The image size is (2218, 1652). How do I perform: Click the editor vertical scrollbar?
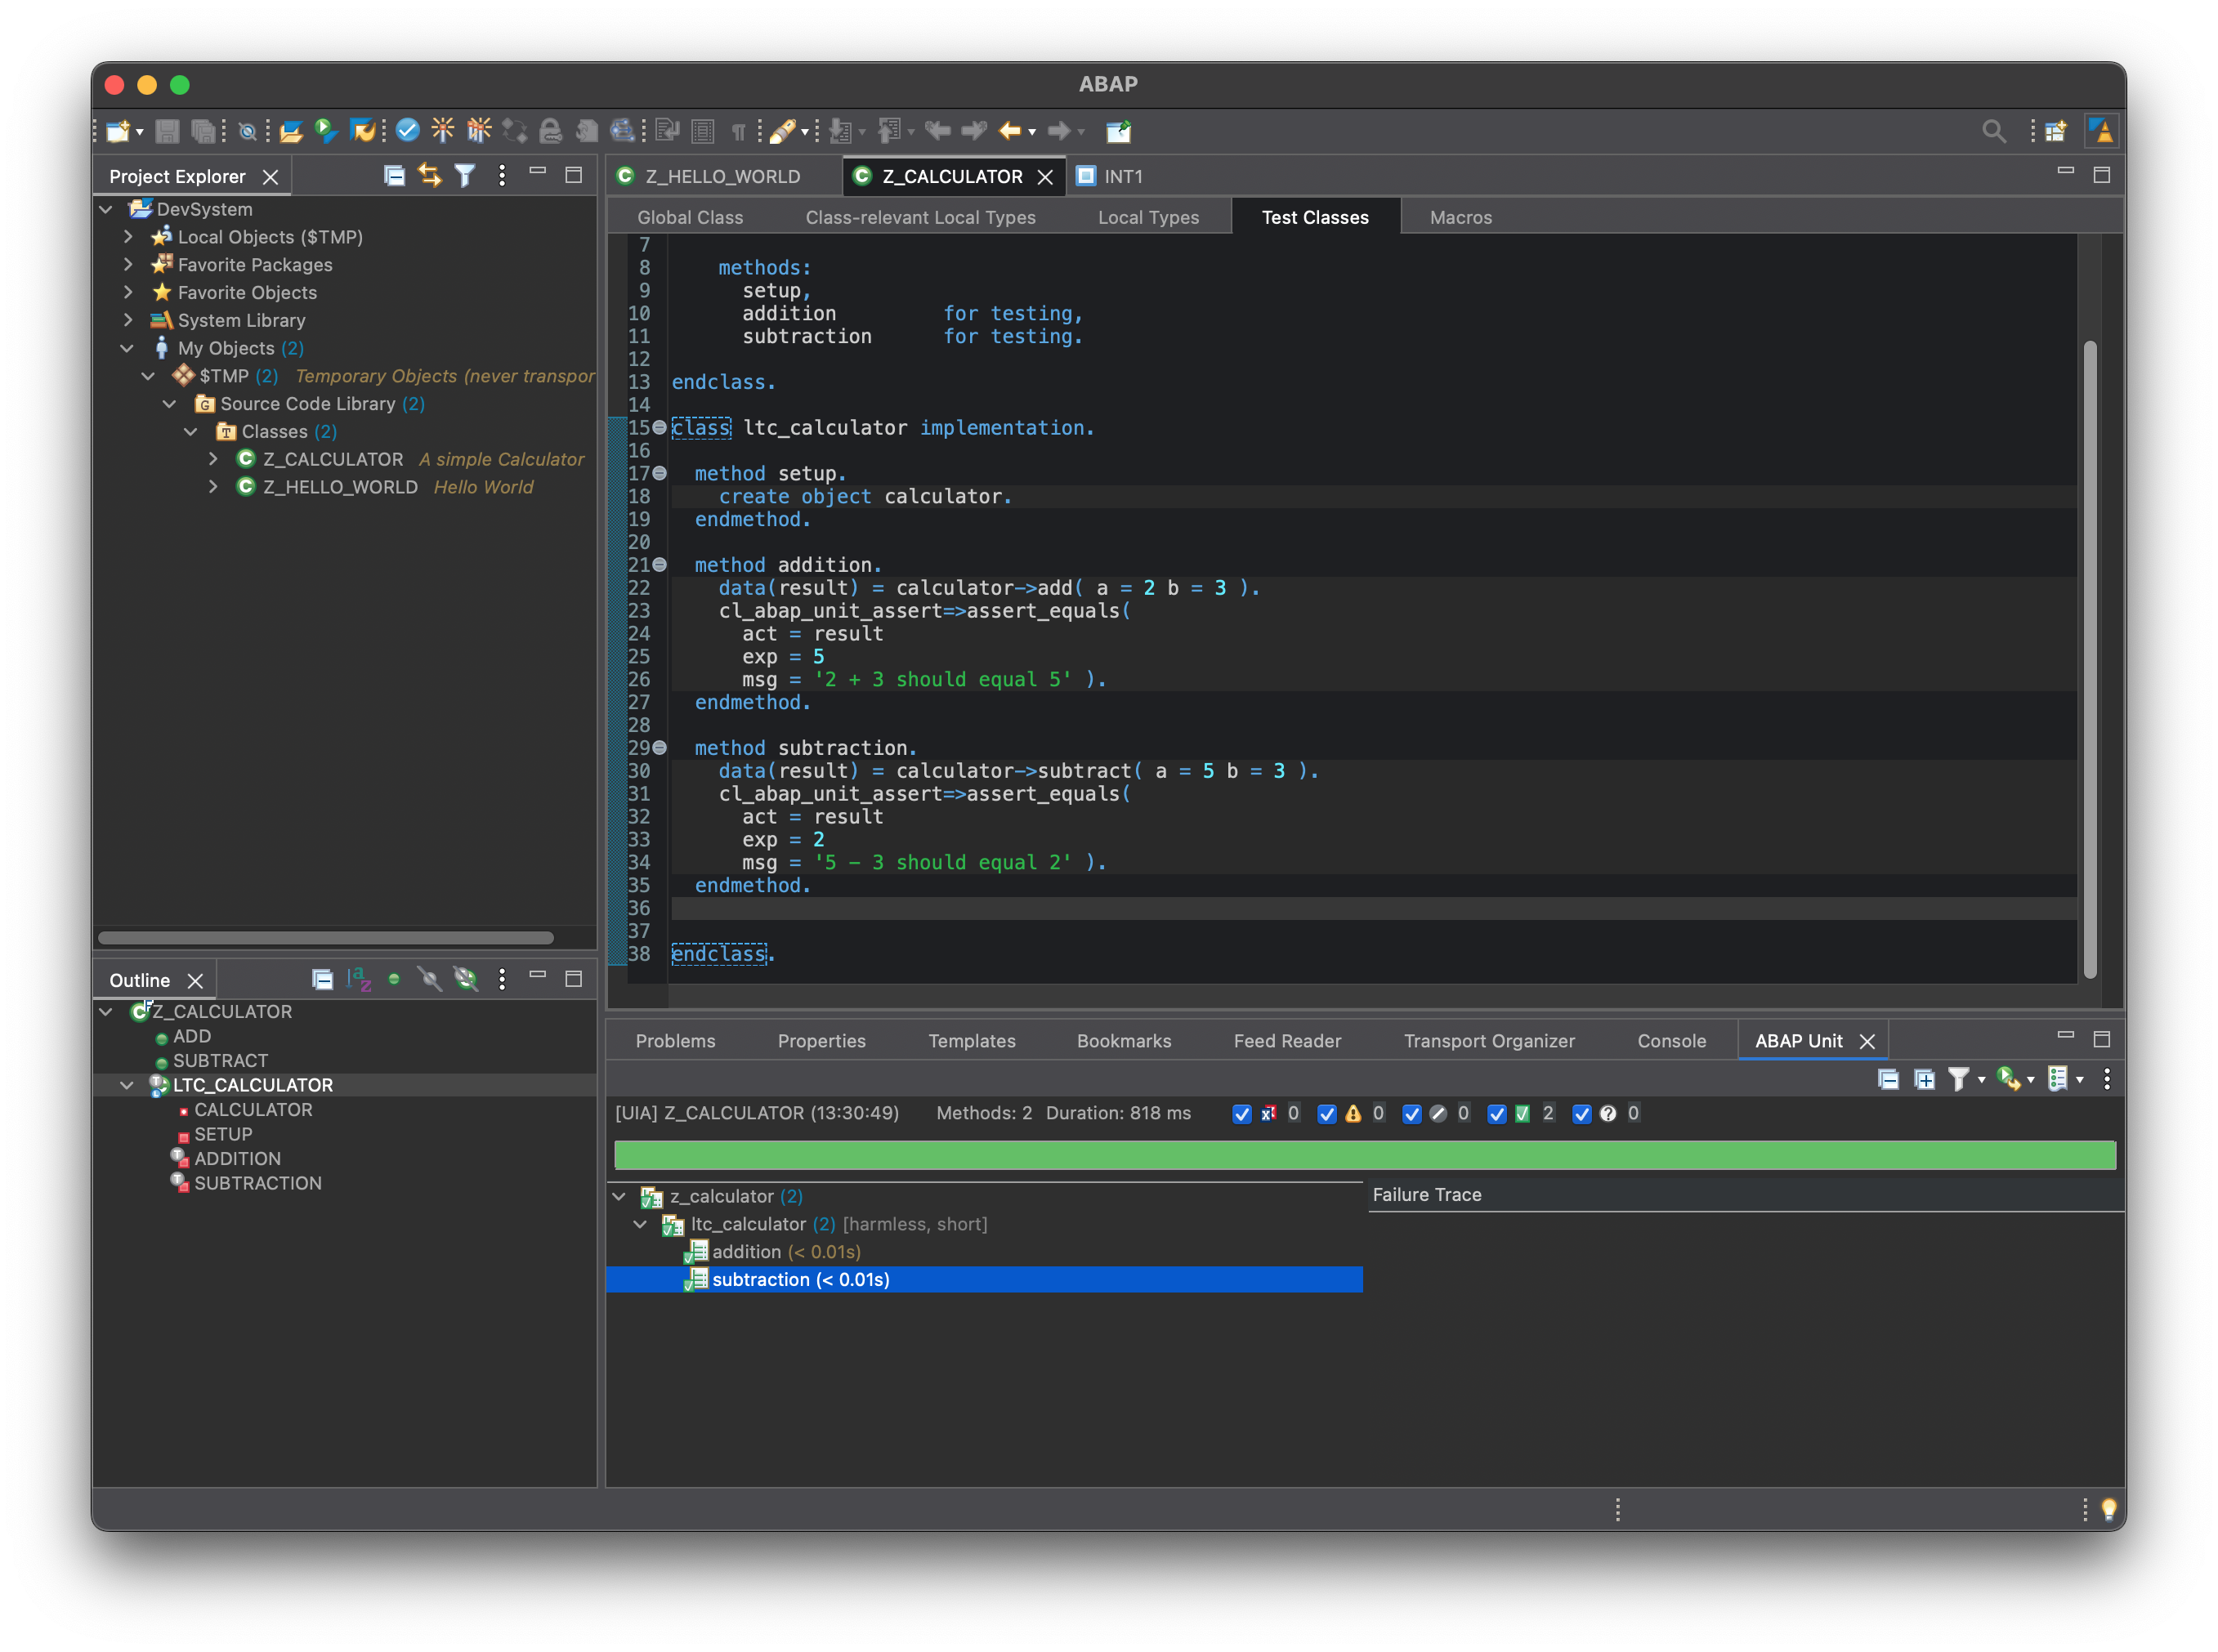coord(2089,660)
